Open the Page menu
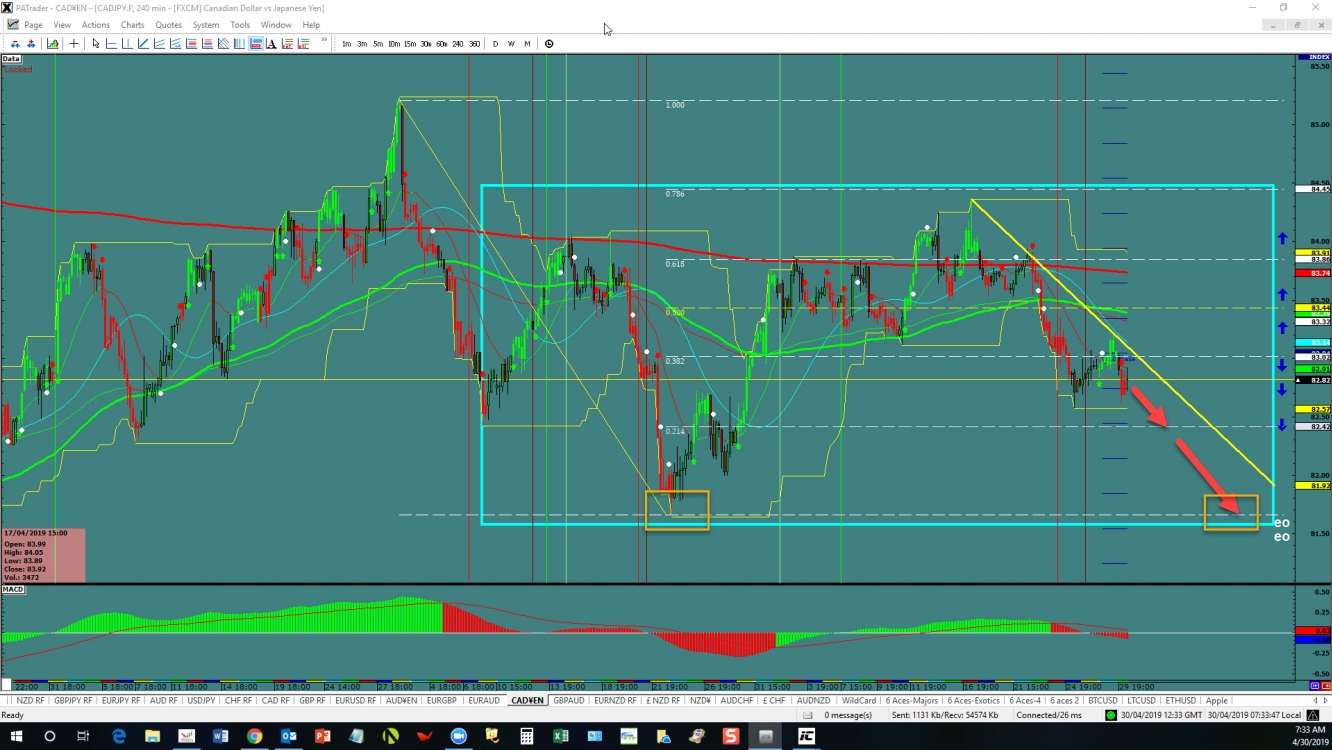The image size is (1332, 750). pyautogui.click(x=33, y=25)
